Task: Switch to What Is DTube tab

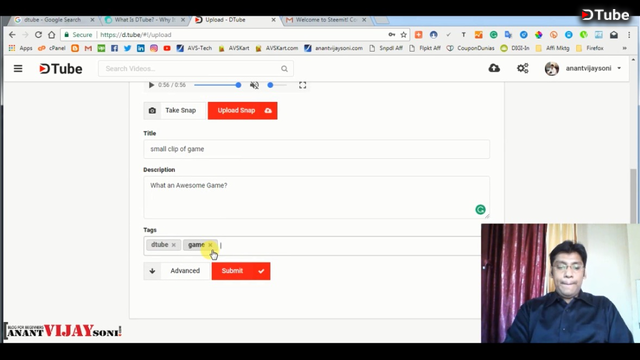Action: (145, 20)
